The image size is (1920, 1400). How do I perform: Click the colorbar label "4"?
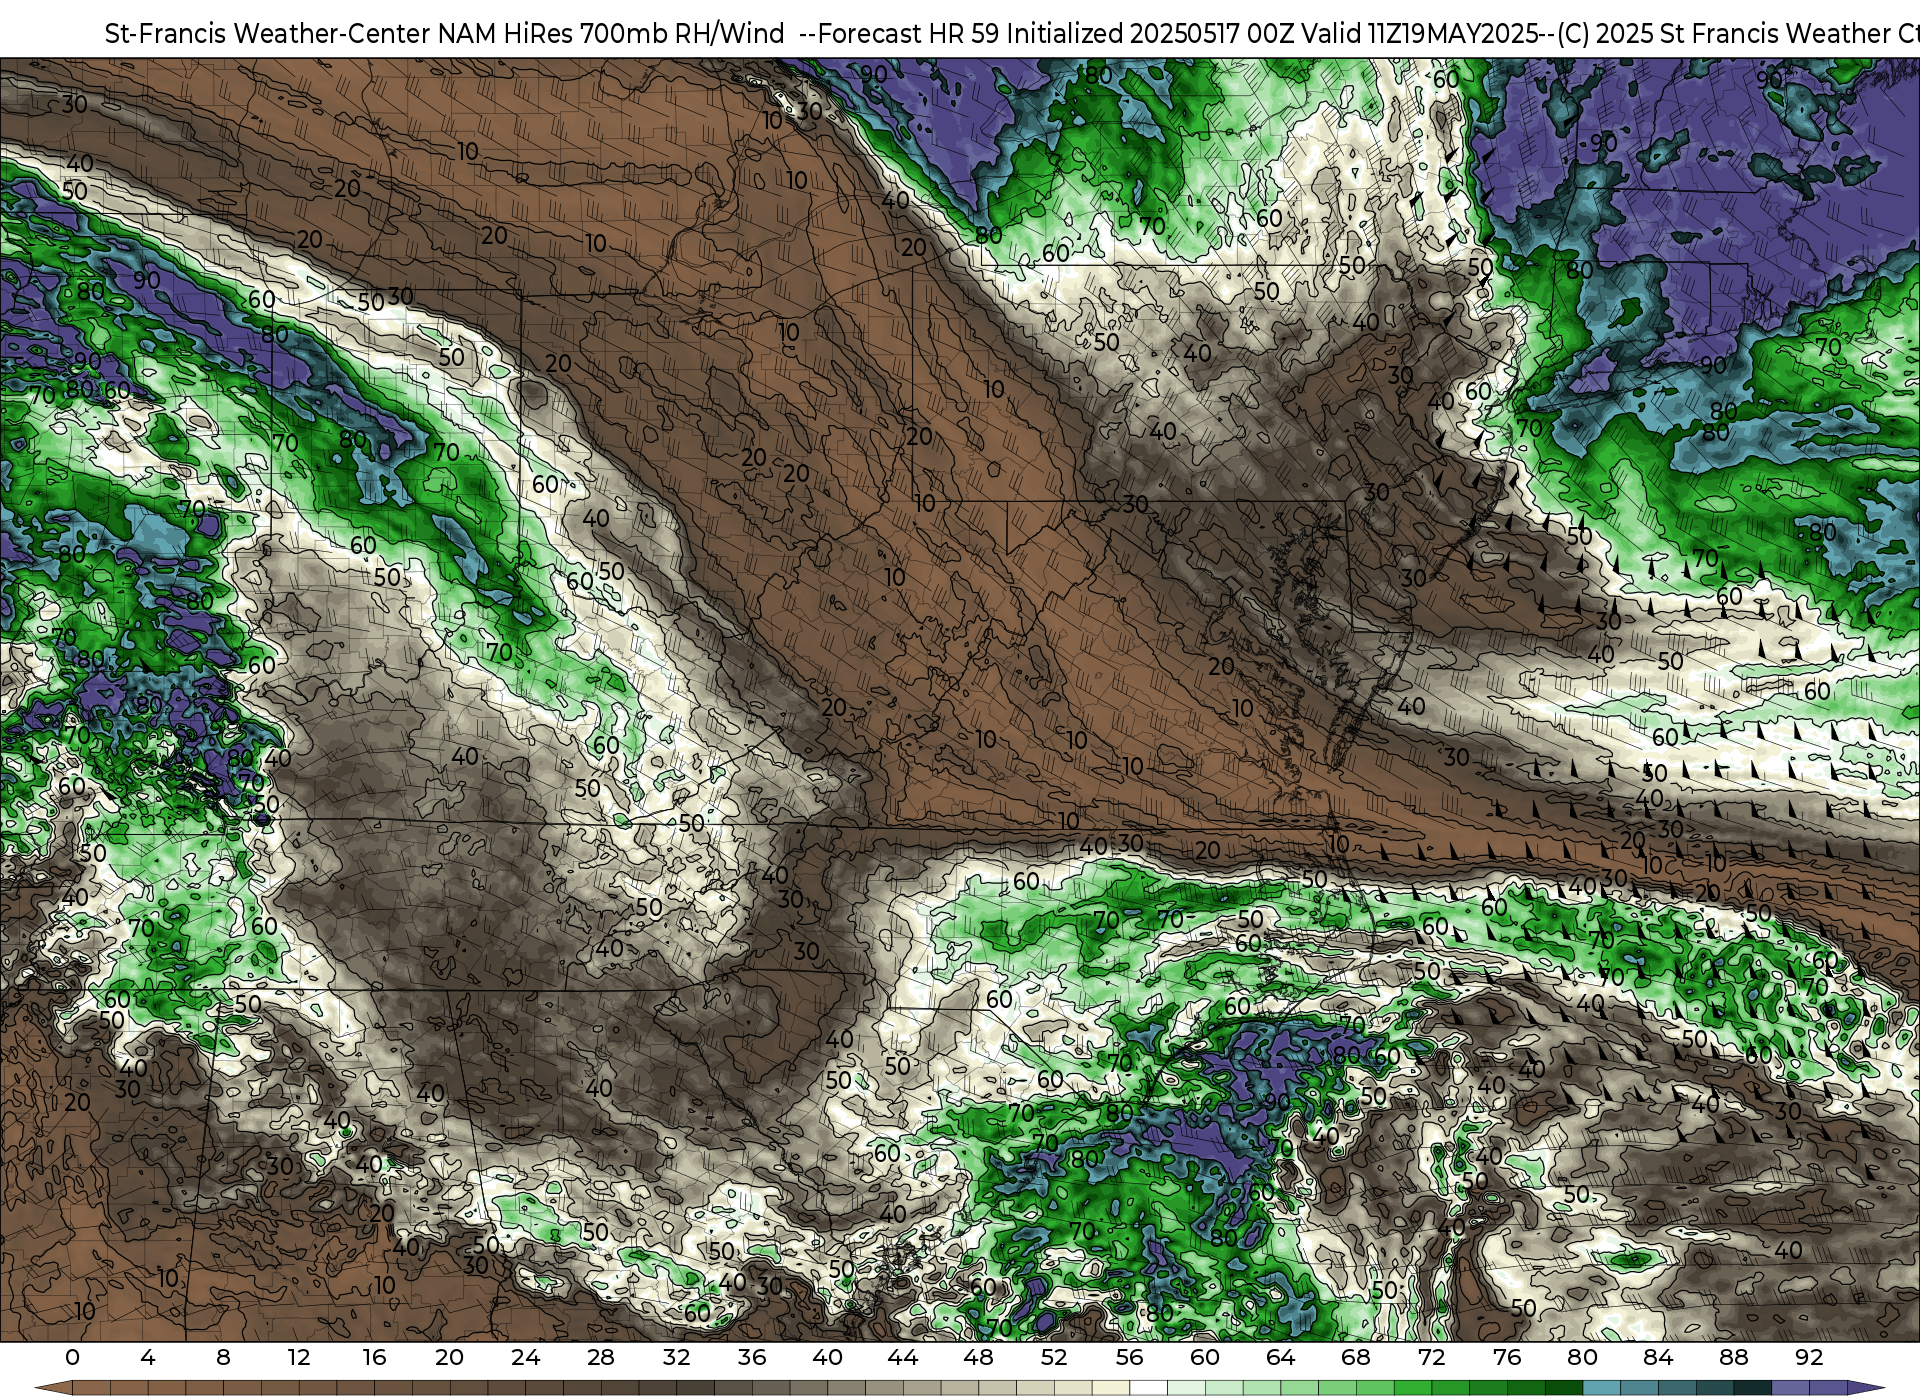(148, 1357)
